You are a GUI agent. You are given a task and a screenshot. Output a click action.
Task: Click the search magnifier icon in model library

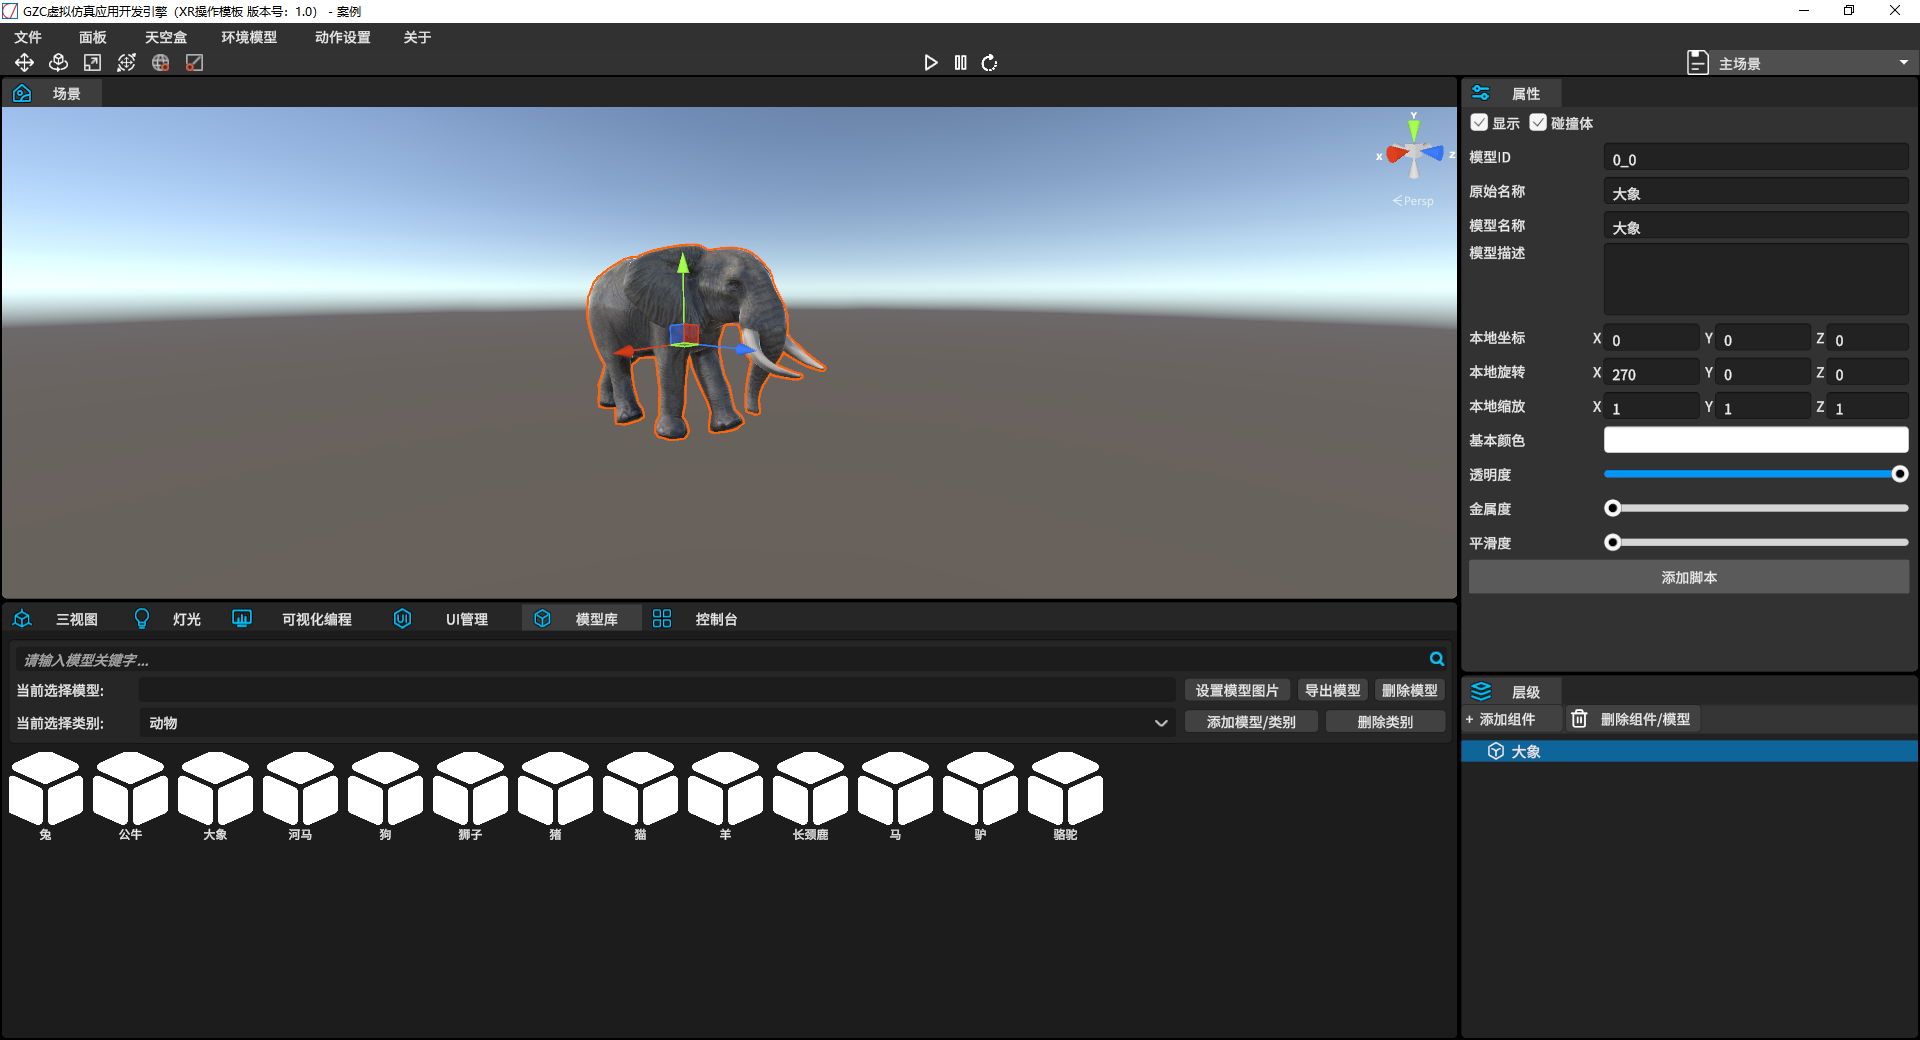click(x=1436, y=659)
